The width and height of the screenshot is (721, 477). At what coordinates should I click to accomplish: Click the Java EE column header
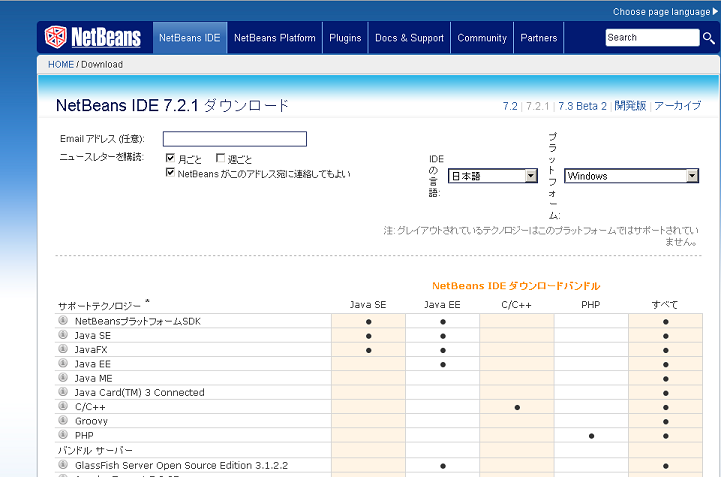click(442, 305)
